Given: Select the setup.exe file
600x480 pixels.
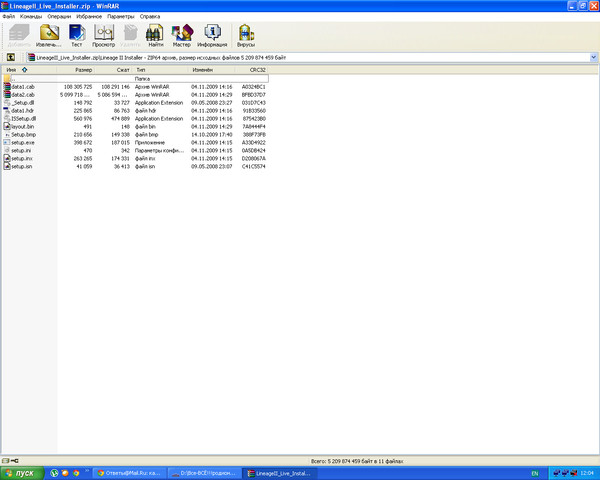Looking at the screenshot, I should 136,142.
